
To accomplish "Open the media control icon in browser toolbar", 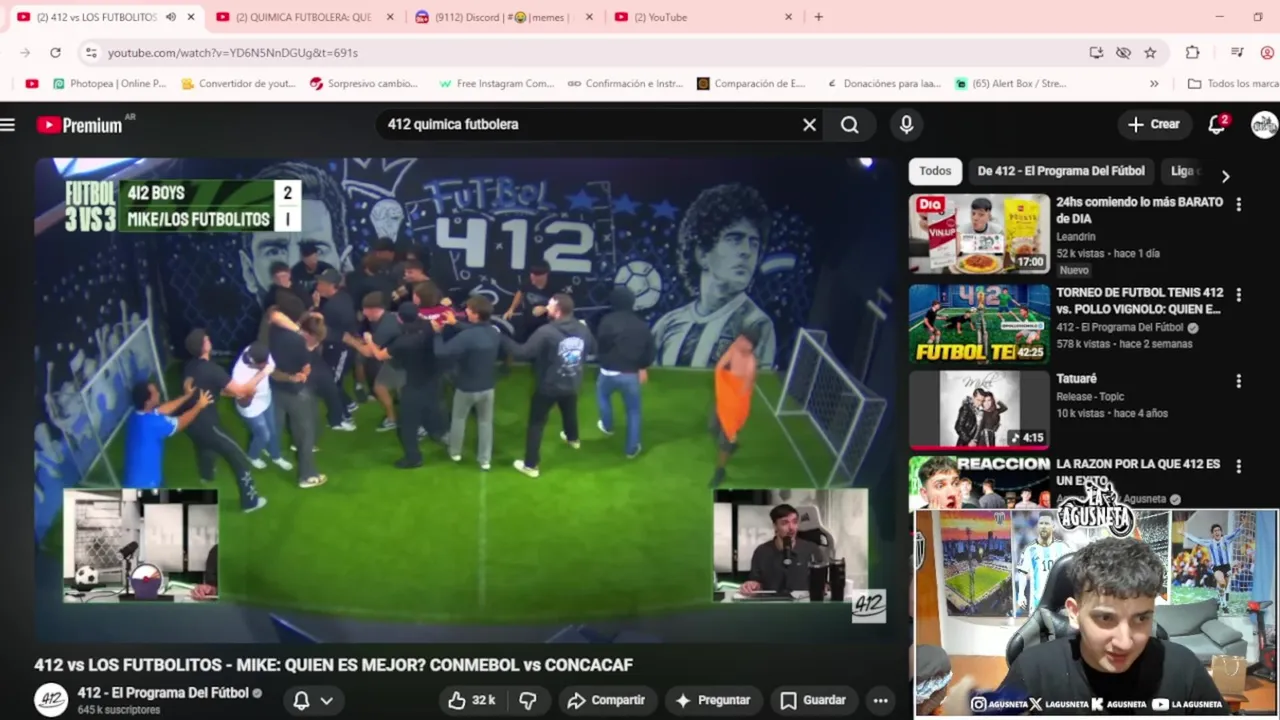I will (1237, 52).
